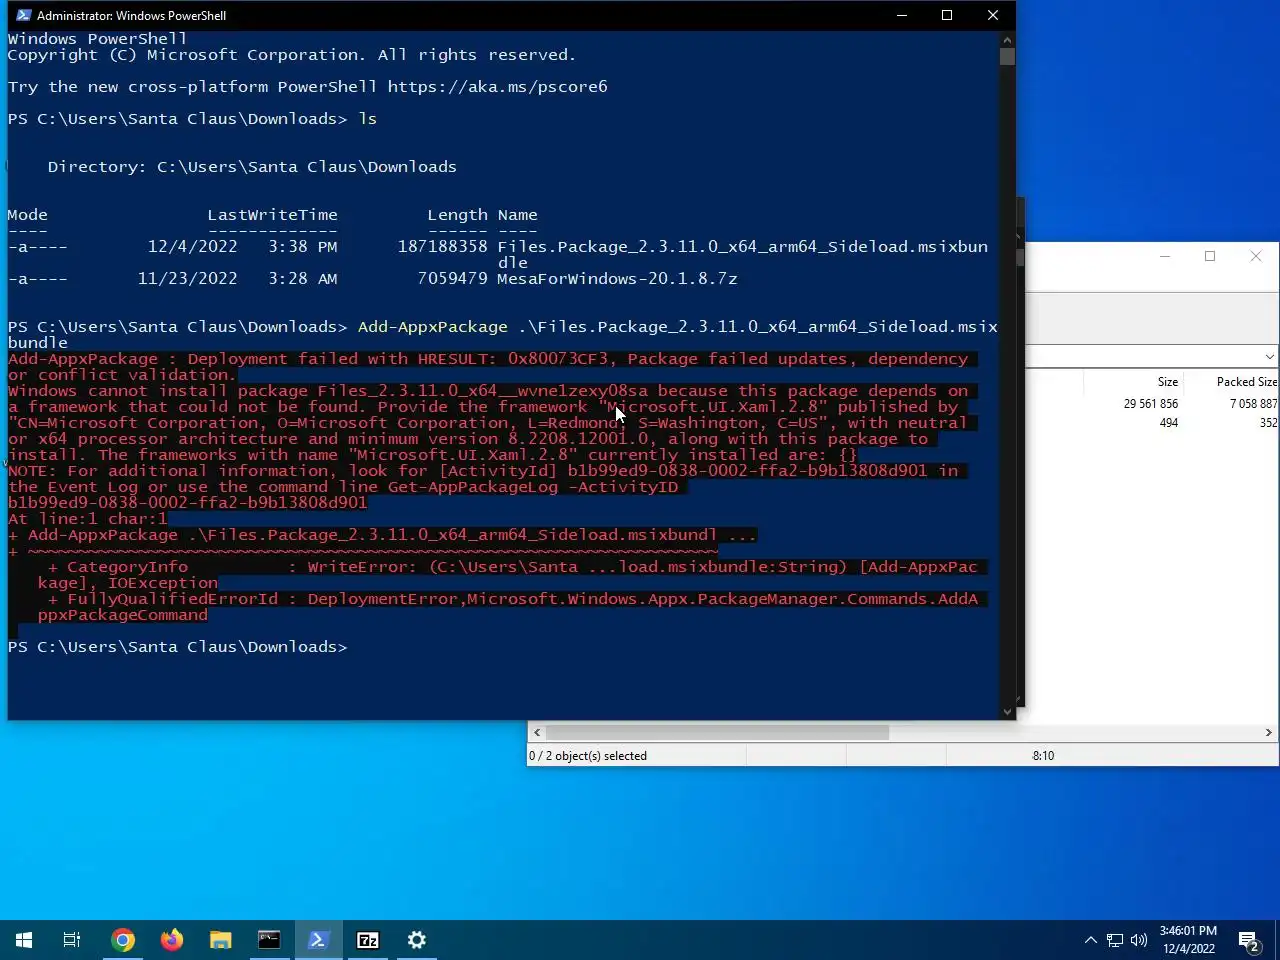Viewport: 1280px width, 960px height.
Task: Switch to the 7-Zip taskbar icon
Action: click(x=368, y=940)
